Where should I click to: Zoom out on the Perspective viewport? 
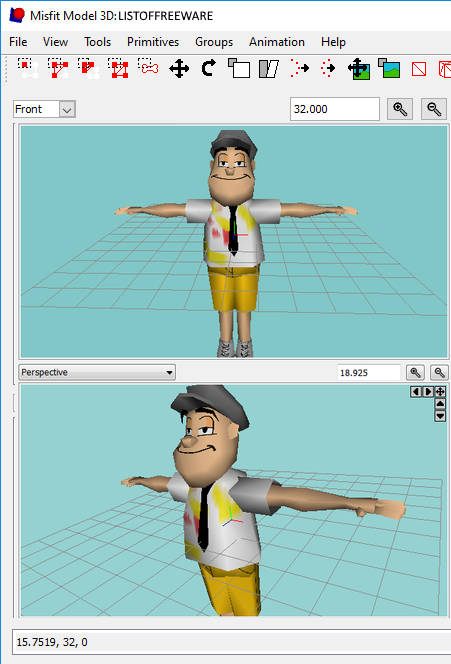click(x=440, y=373)
